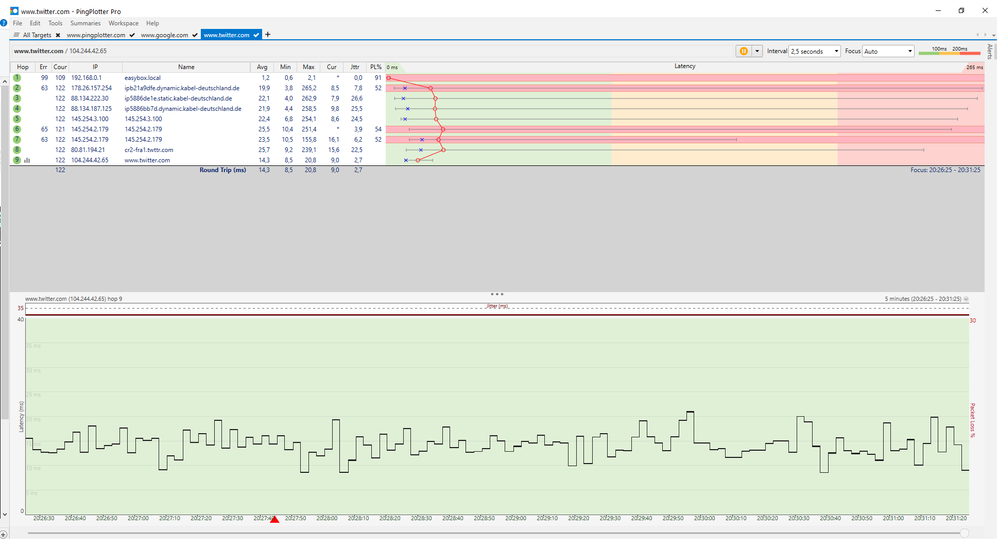Viewport: 998px width, 544px height.
Task: Click the blue help icon left of File
Action: (x=4, y=23)
